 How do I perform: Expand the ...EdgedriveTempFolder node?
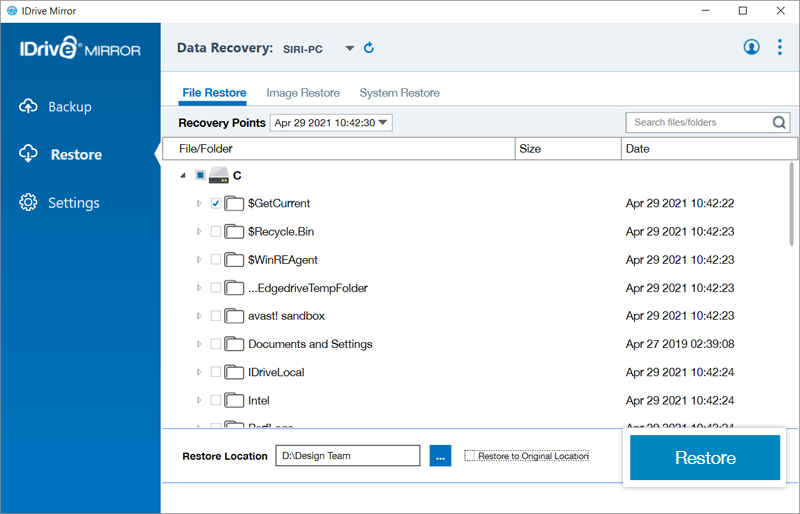pyautogui.click(x=199, y=288)
